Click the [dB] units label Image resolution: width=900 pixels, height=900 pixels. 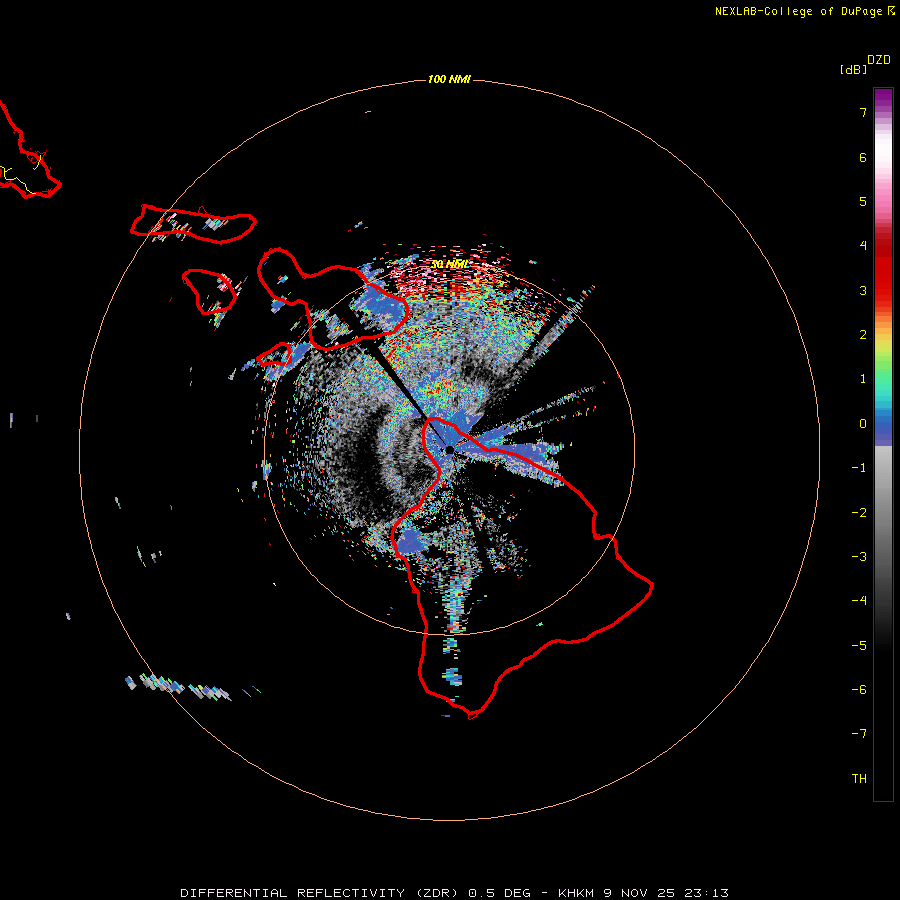tap(853, 69)
